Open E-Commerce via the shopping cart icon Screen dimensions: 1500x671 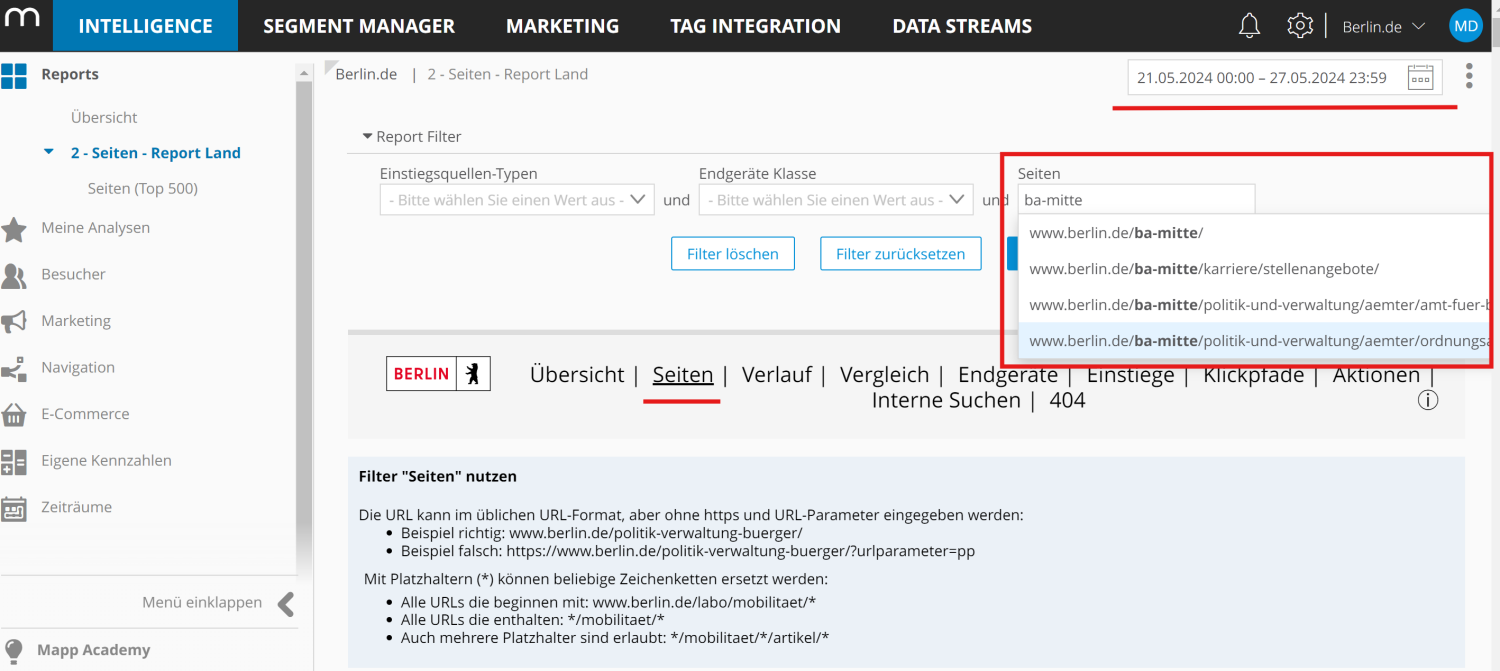click(x=14, y=413)
